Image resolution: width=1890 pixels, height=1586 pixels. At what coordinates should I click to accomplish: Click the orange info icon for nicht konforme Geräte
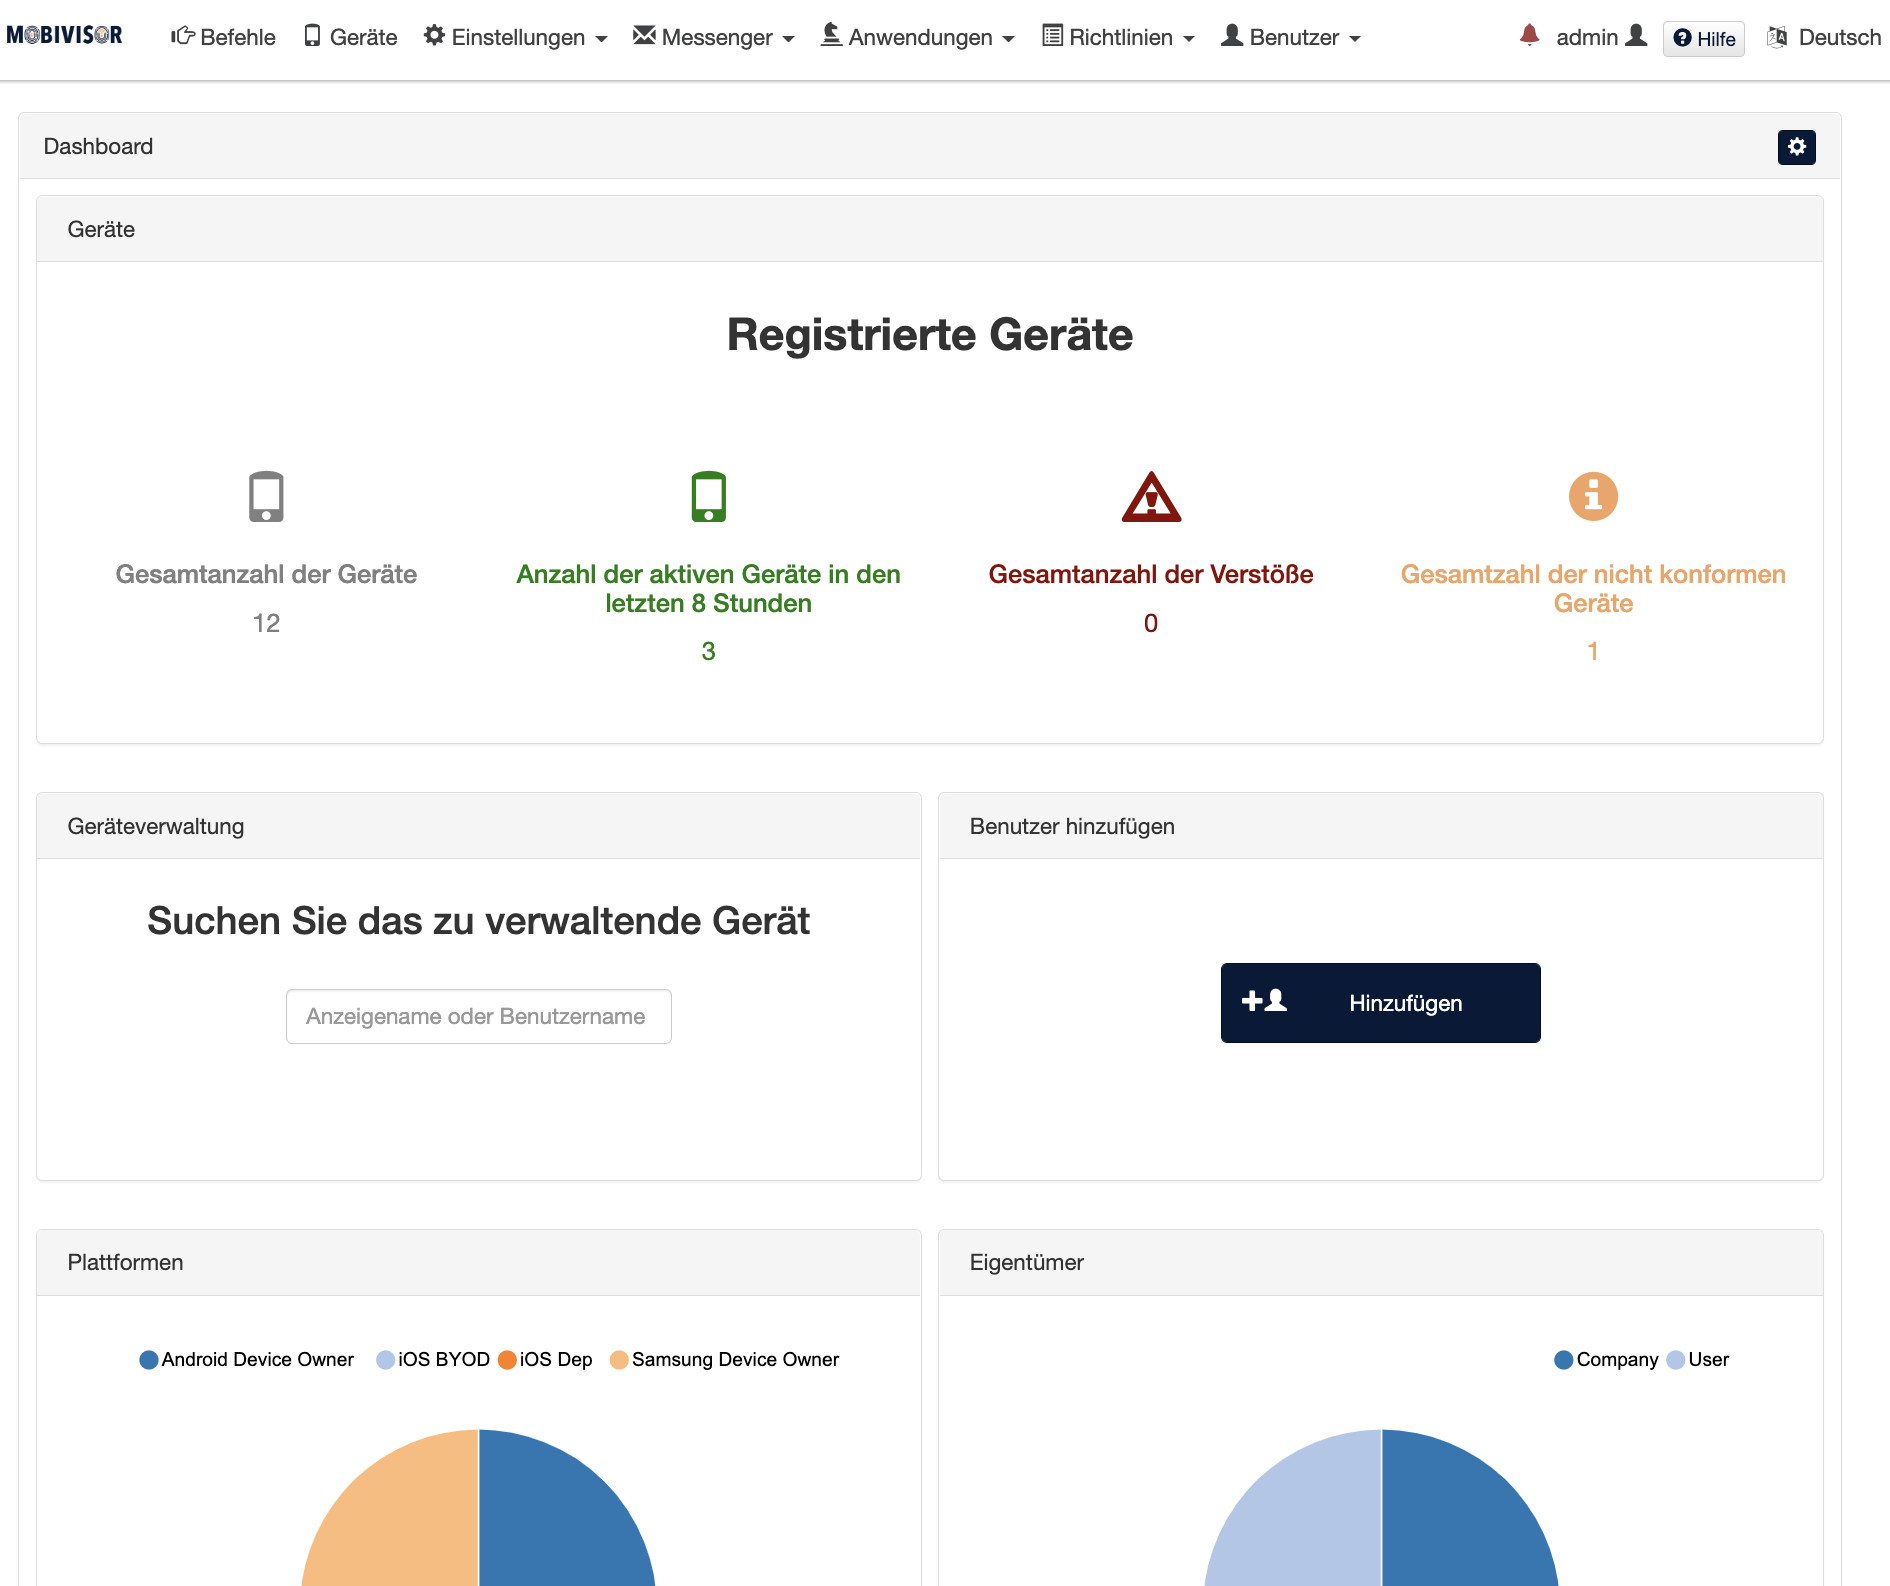(1593, 496)
